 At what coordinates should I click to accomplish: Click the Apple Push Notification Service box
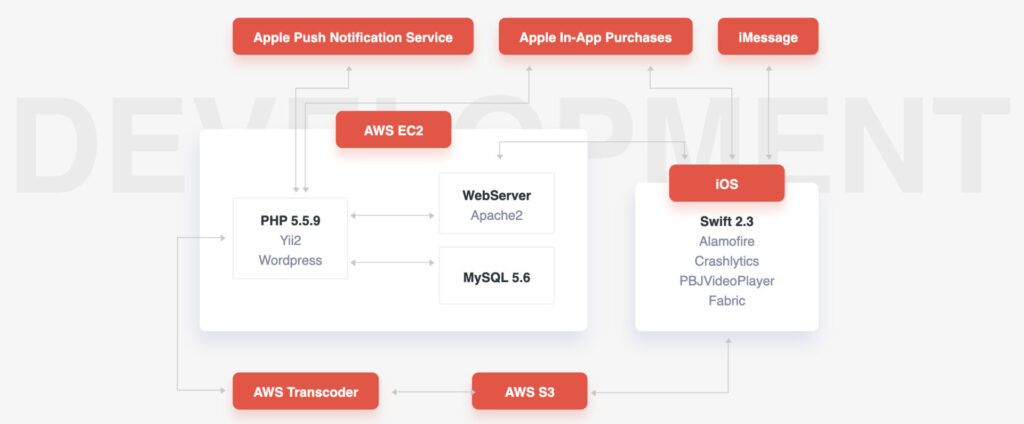tap(353, 37)
